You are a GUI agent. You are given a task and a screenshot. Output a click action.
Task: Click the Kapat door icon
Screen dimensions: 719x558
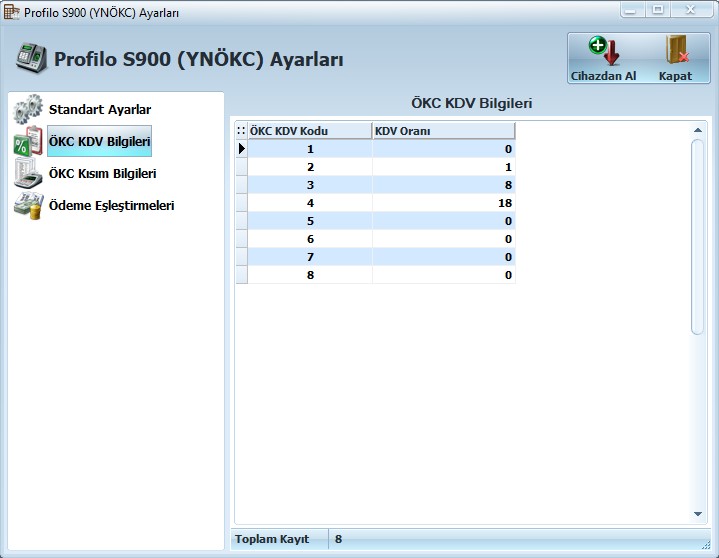pyautogui.click(x=677, y=50)
